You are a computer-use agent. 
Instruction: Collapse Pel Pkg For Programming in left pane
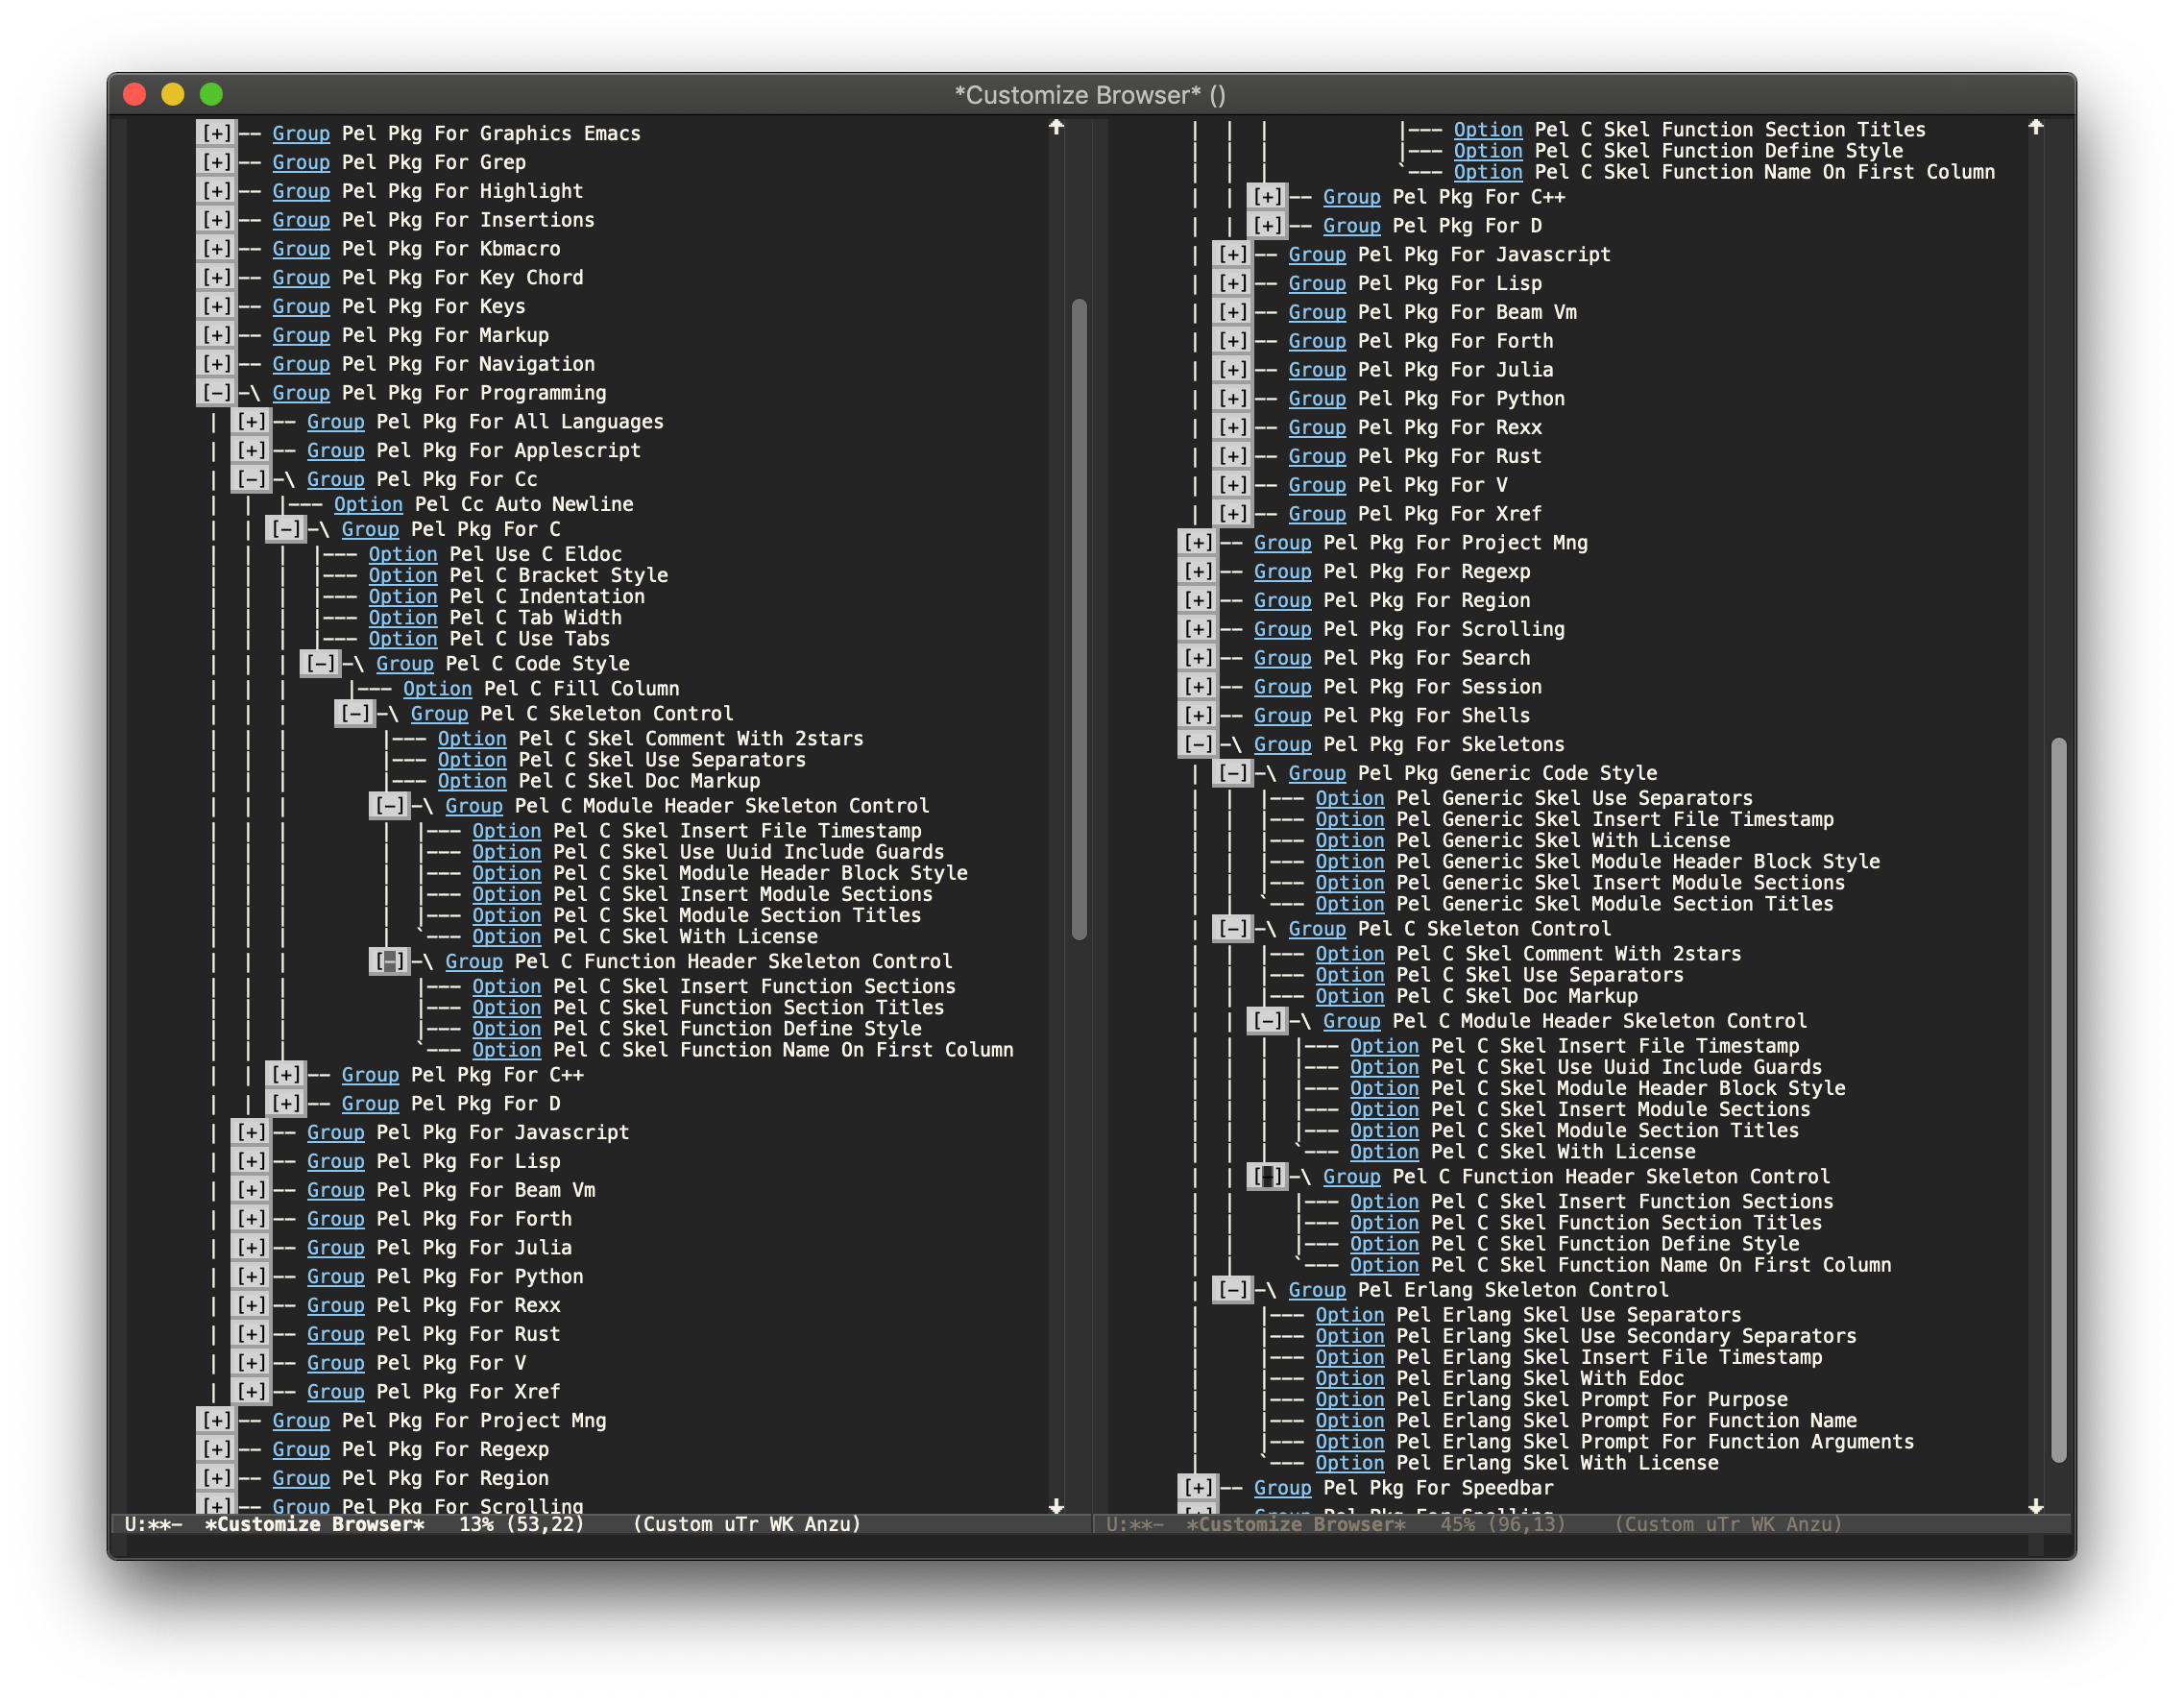[216, 393]
